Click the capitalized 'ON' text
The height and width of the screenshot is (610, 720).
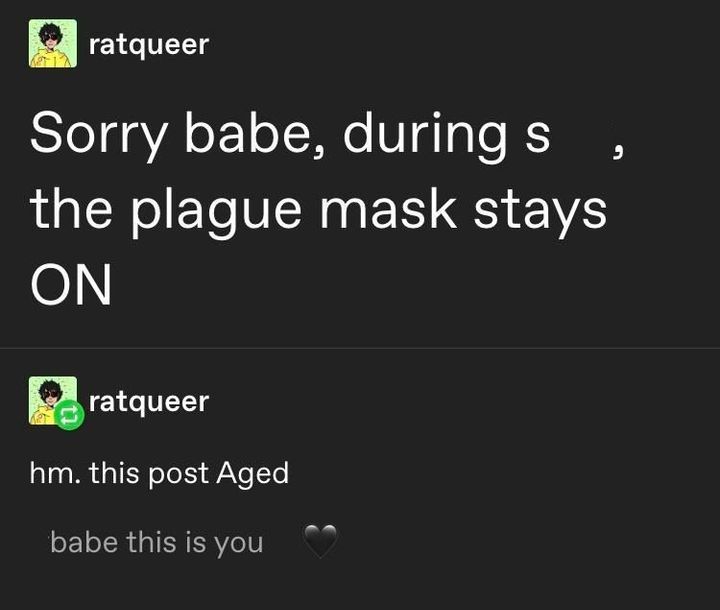coord(71,285)
